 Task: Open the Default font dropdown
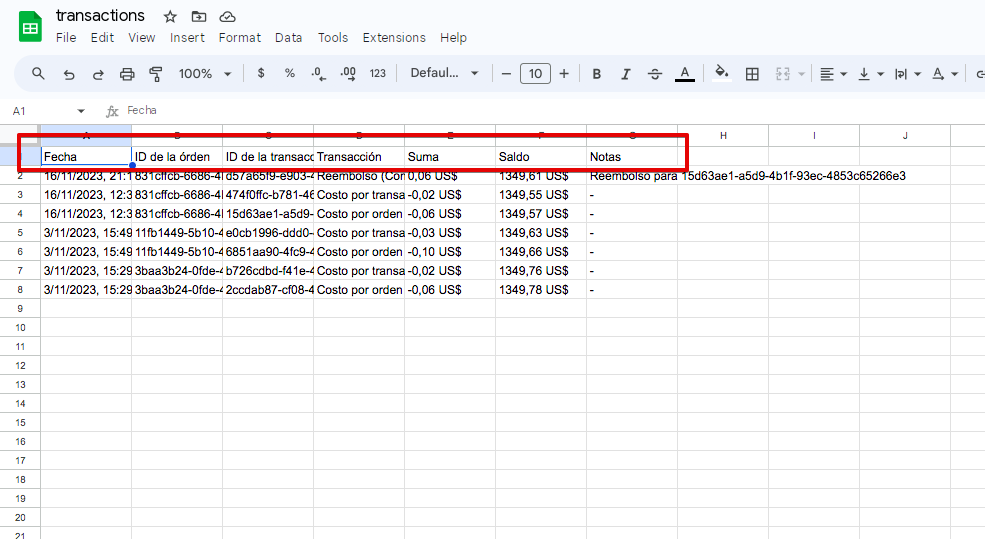tap(444, 73)
